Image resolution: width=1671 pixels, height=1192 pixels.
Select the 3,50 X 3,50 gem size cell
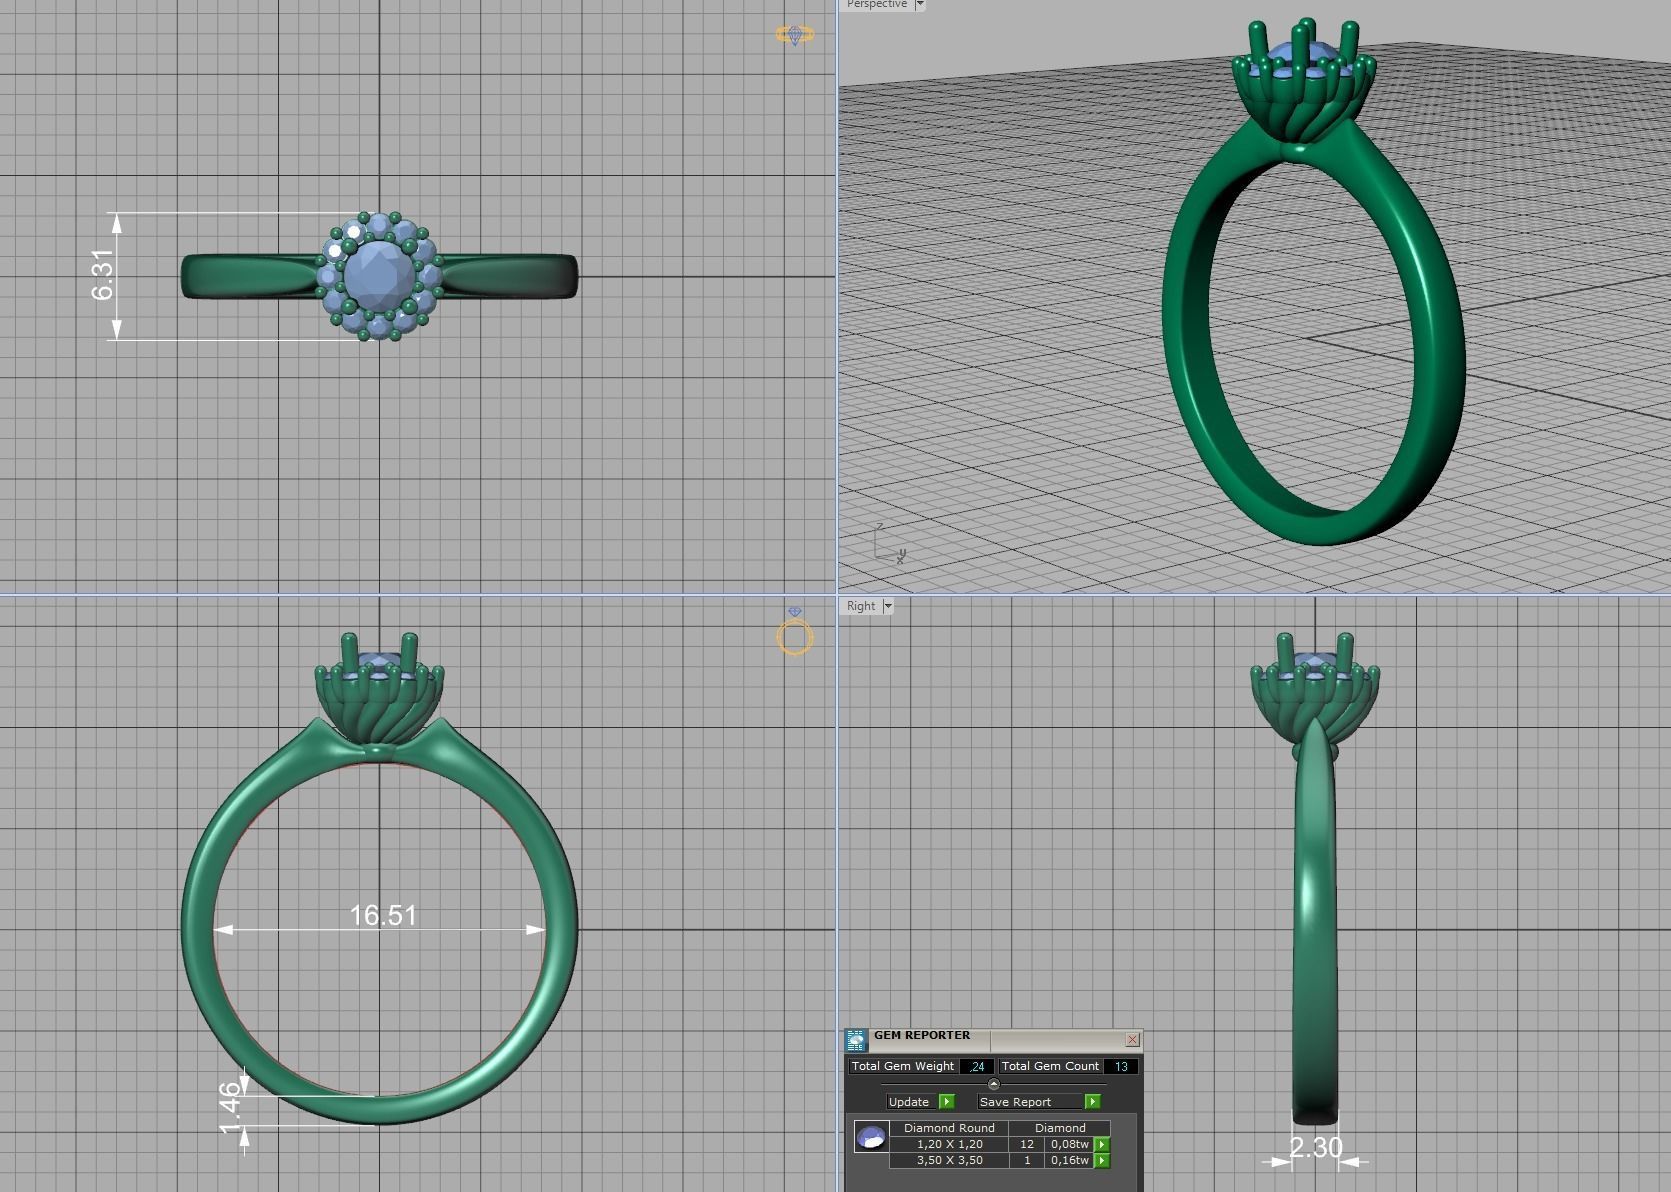click(x=949, y=1160)
